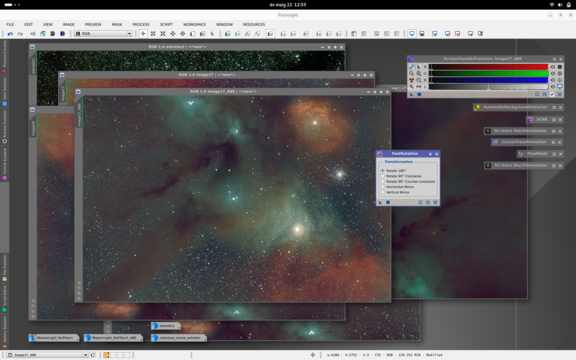
Task: Open the WORKSPACE menu
Action: pyautogui.click(x=194, y=24)
